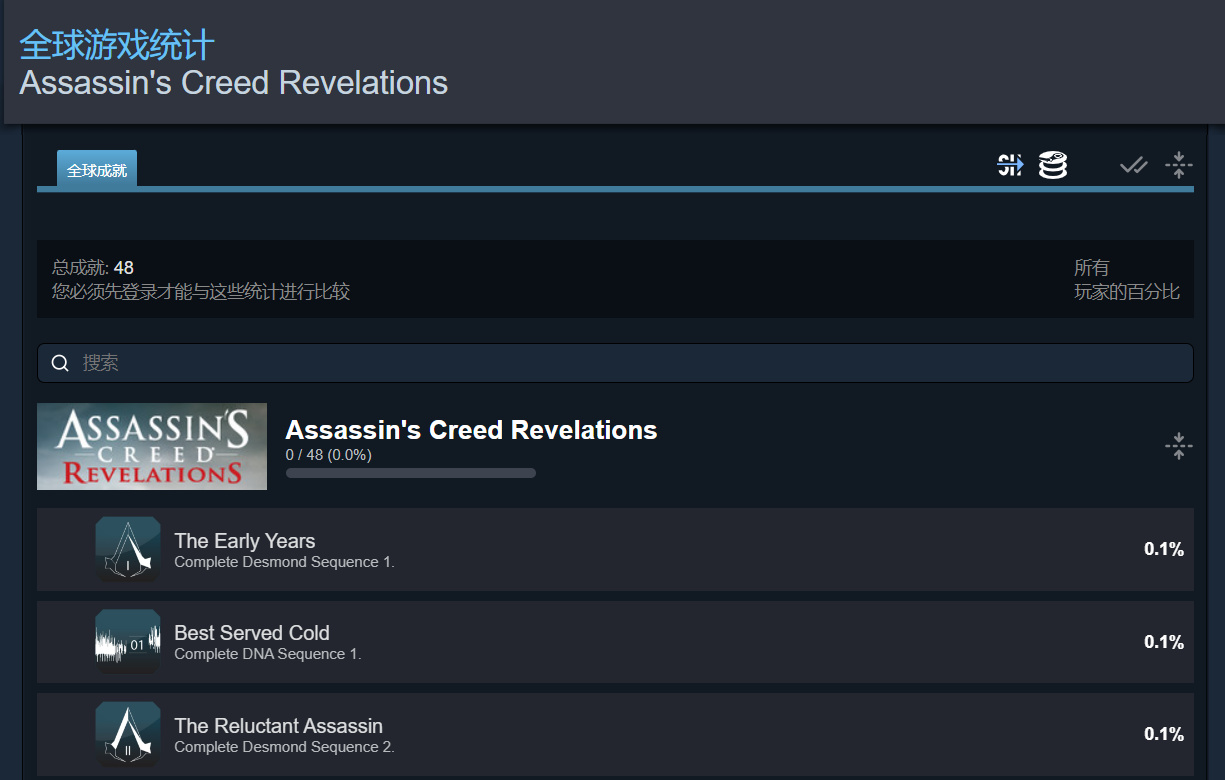Image resolution: width=1225 pixels, height=780 pixels.
Task: Open the Assassin's Creed Revelations banner image
Action: [152, 446]
